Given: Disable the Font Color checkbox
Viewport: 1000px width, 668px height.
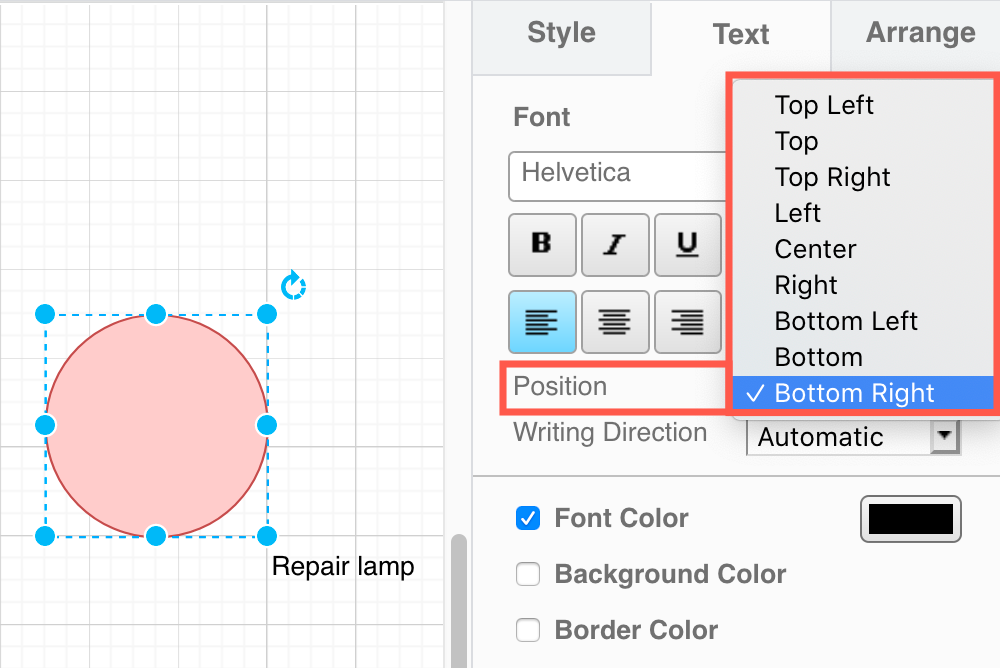Looking at the screenshot, I should pyautogui.click(x=527, y=518).
